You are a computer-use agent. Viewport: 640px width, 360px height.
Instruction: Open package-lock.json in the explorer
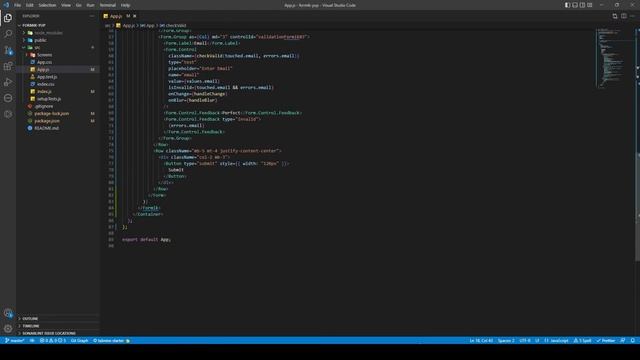click(57, 113)
